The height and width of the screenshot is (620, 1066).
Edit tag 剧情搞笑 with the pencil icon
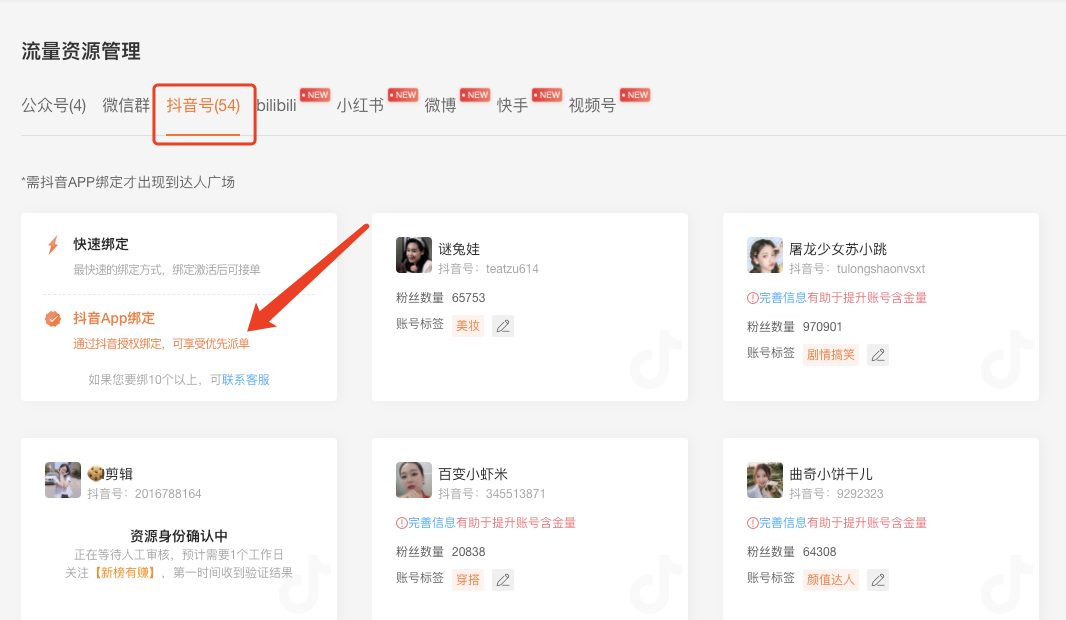[878, 355]
